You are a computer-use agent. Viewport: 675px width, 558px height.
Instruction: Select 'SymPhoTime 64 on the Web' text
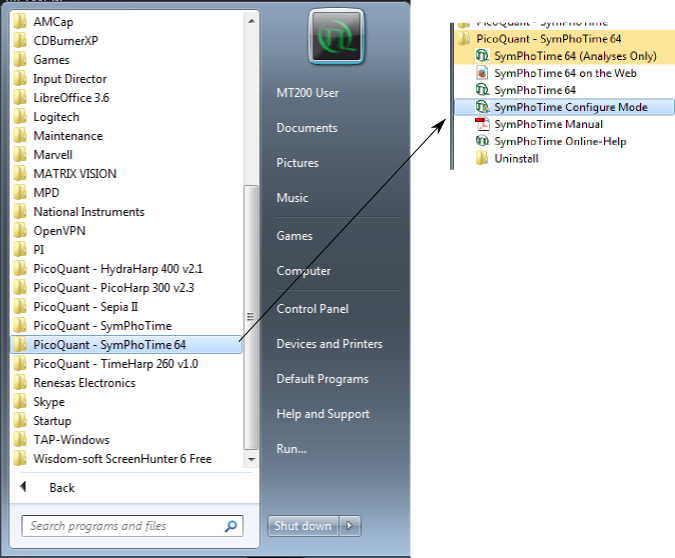(x=565, y=73)
